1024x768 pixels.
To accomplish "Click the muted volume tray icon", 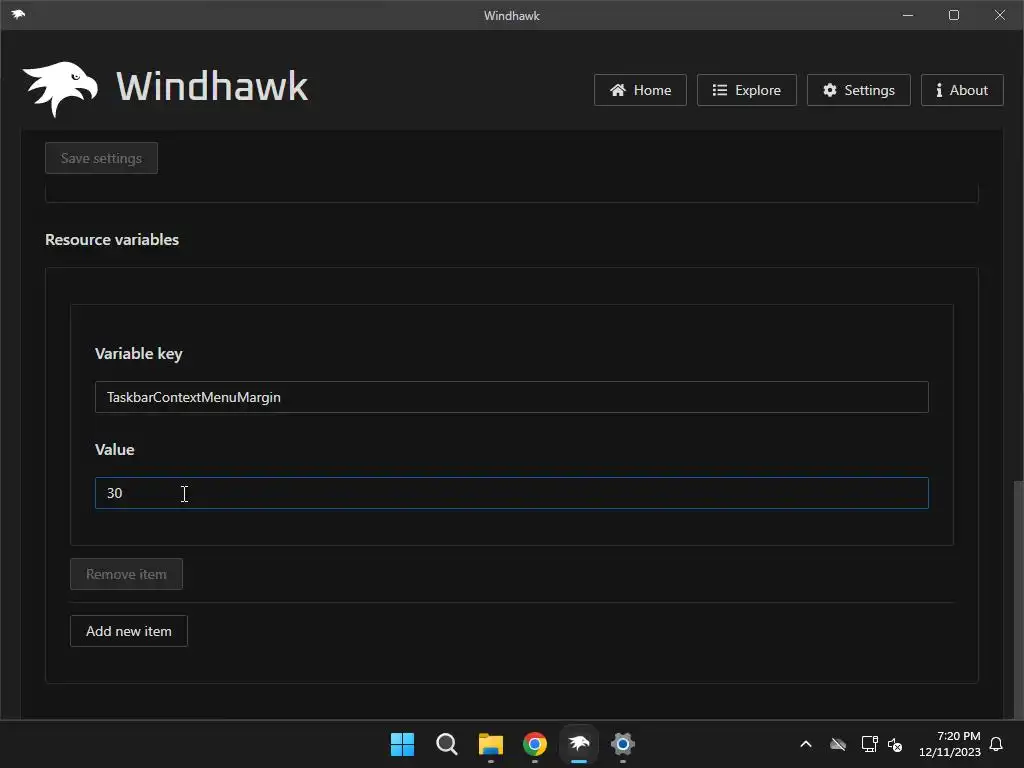I will pyautogui.click(x=895, y=744).
